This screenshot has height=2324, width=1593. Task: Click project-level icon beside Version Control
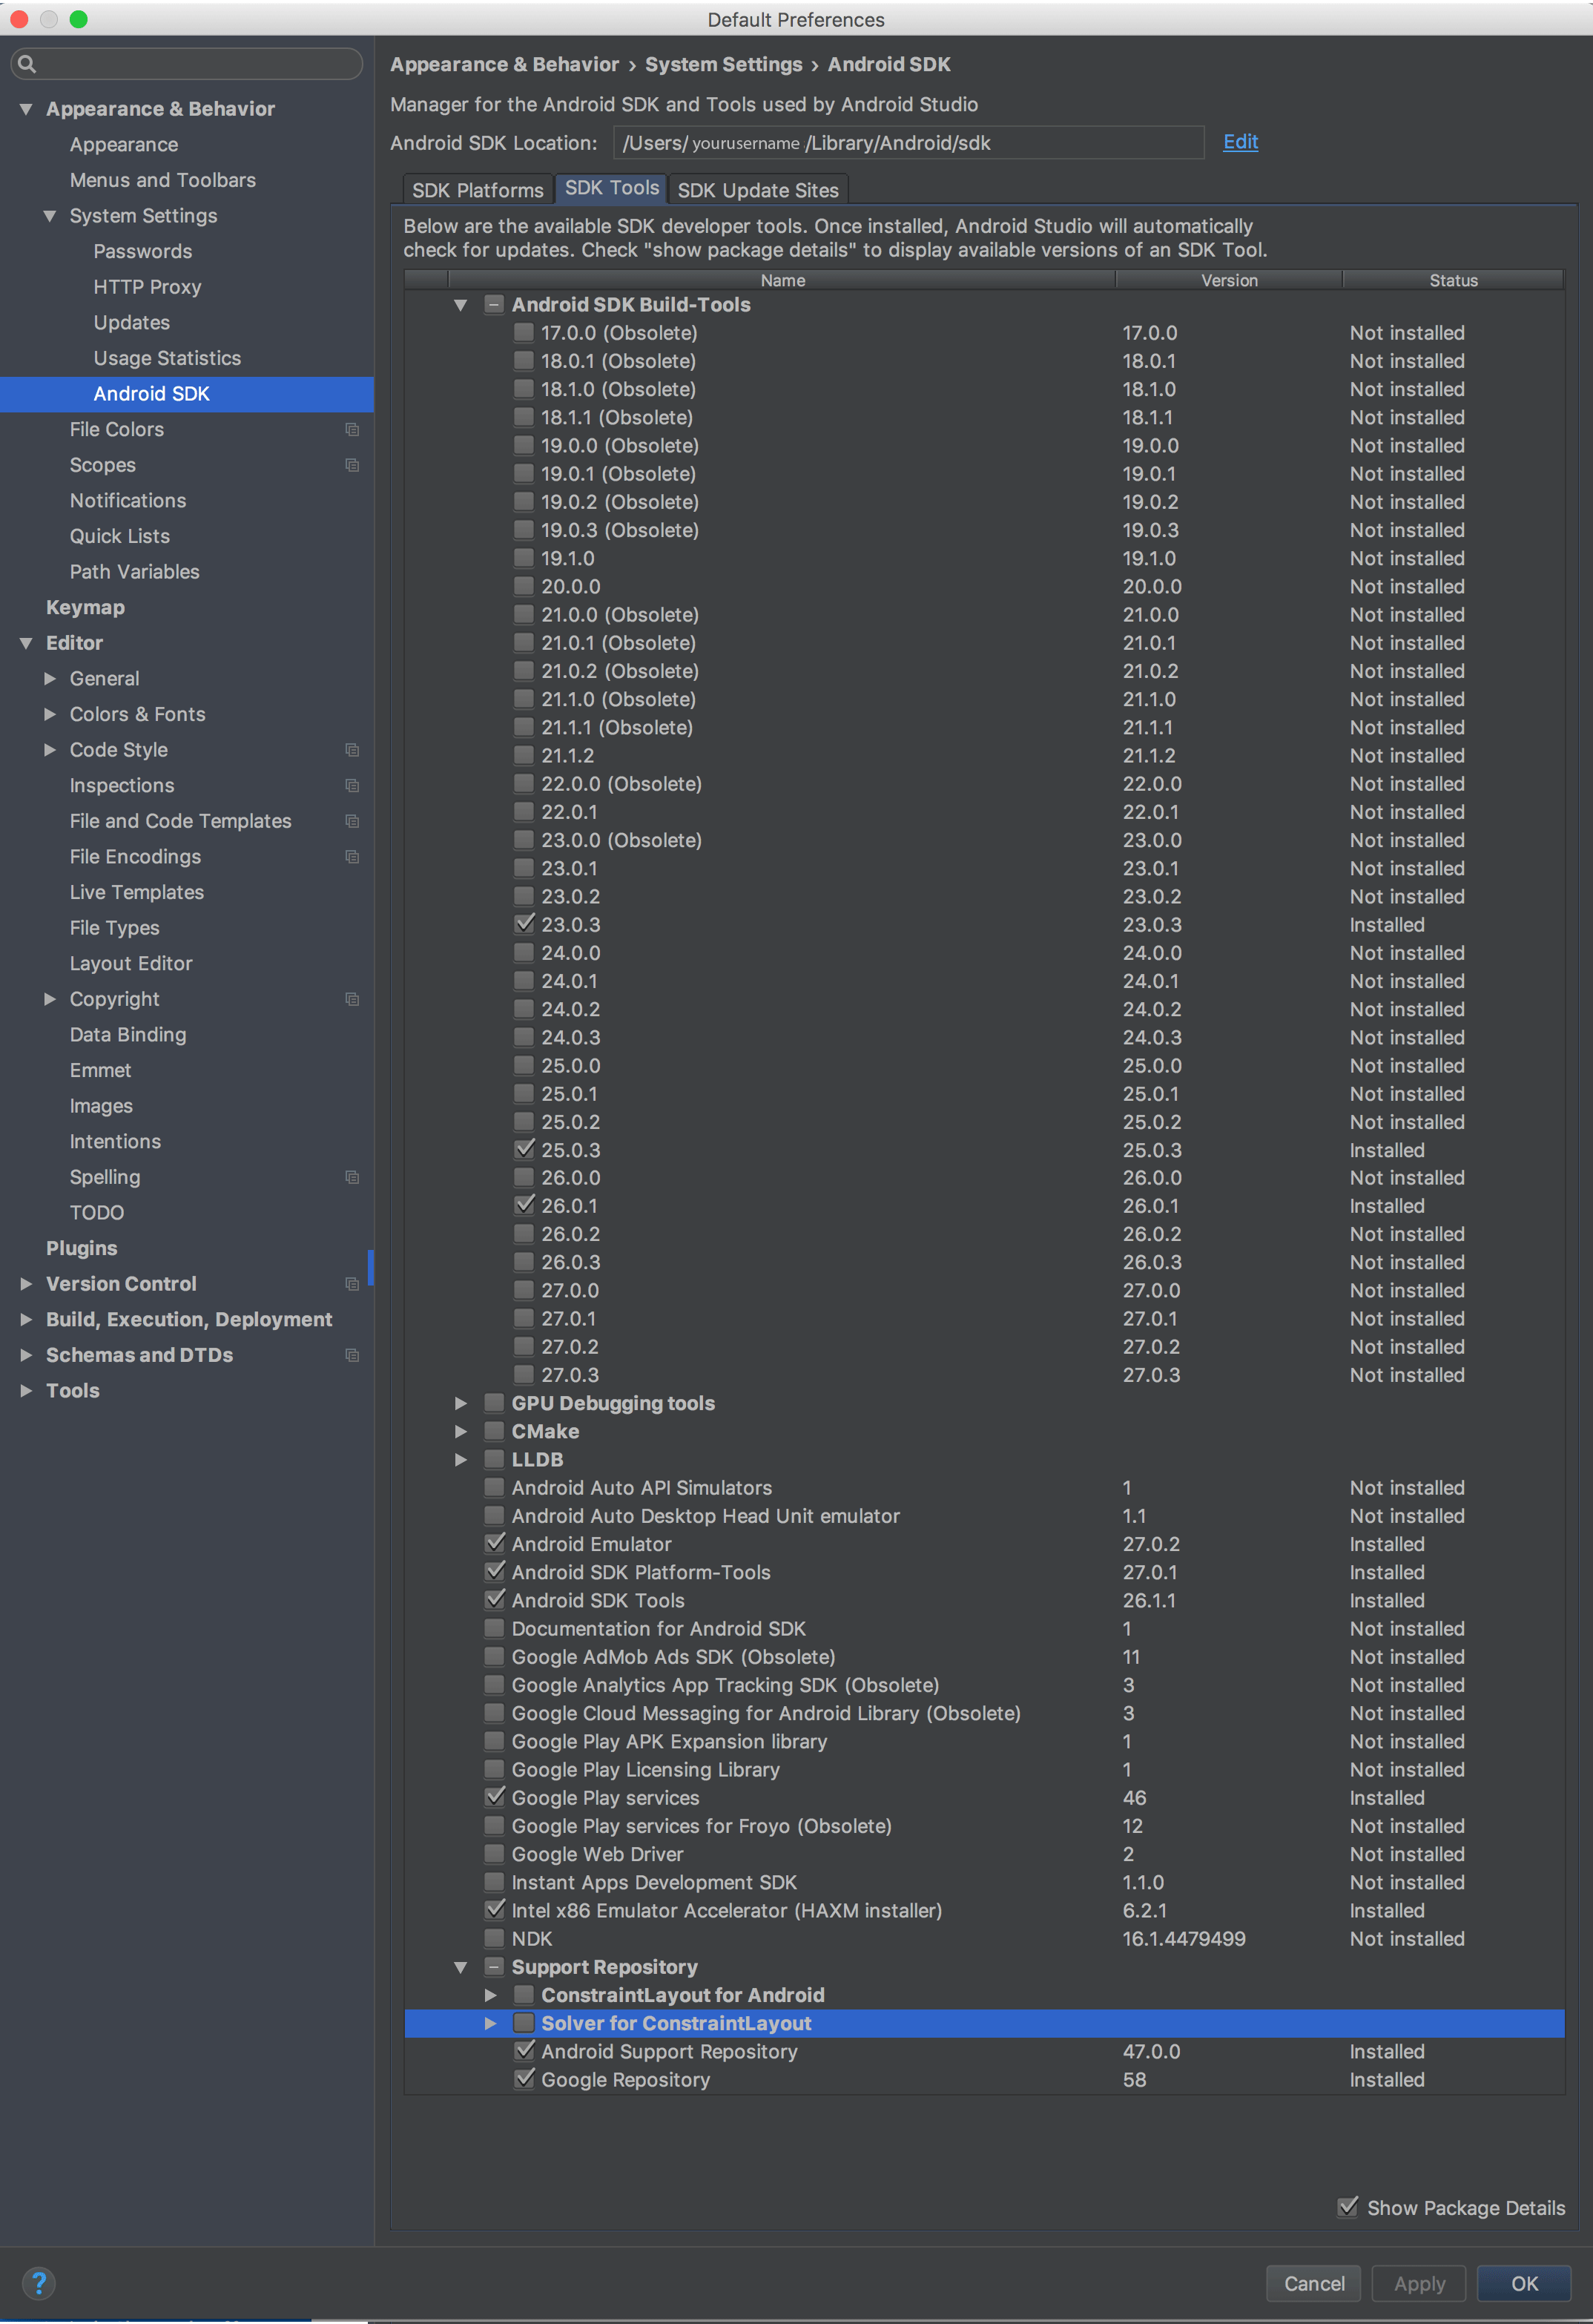pos(352,1284)
